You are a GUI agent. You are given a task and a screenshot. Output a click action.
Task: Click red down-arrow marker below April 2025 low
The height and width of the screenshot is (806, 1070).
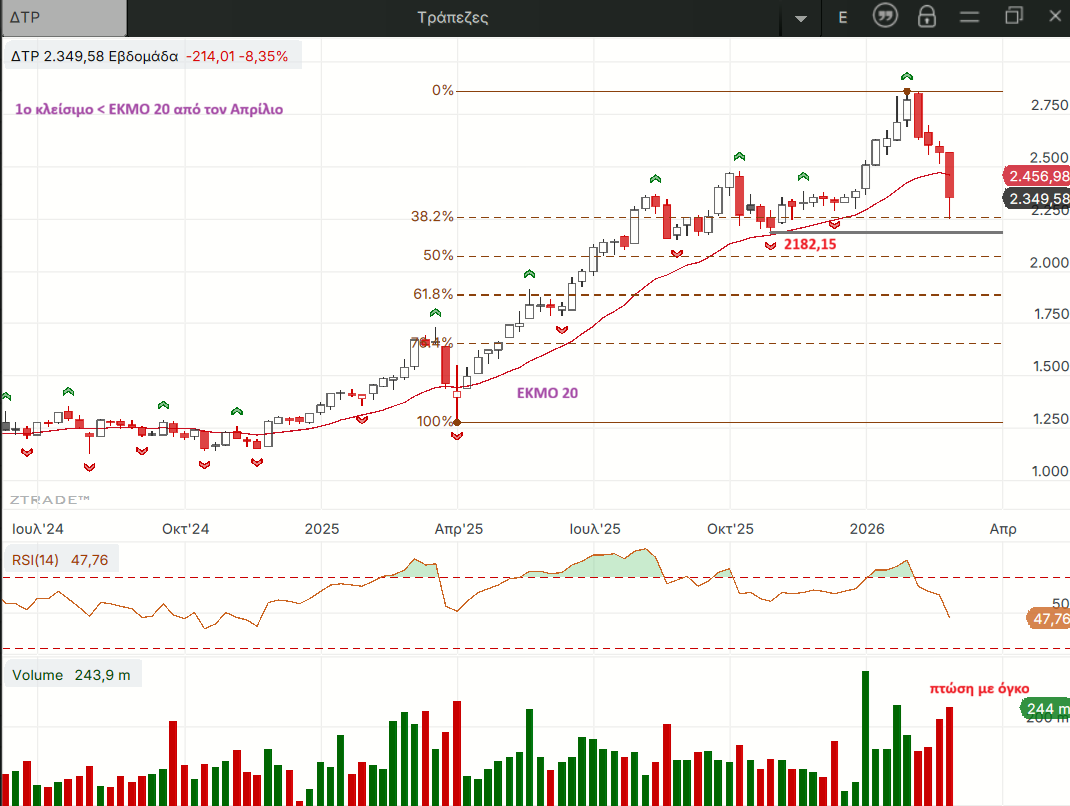click(457, 438)
